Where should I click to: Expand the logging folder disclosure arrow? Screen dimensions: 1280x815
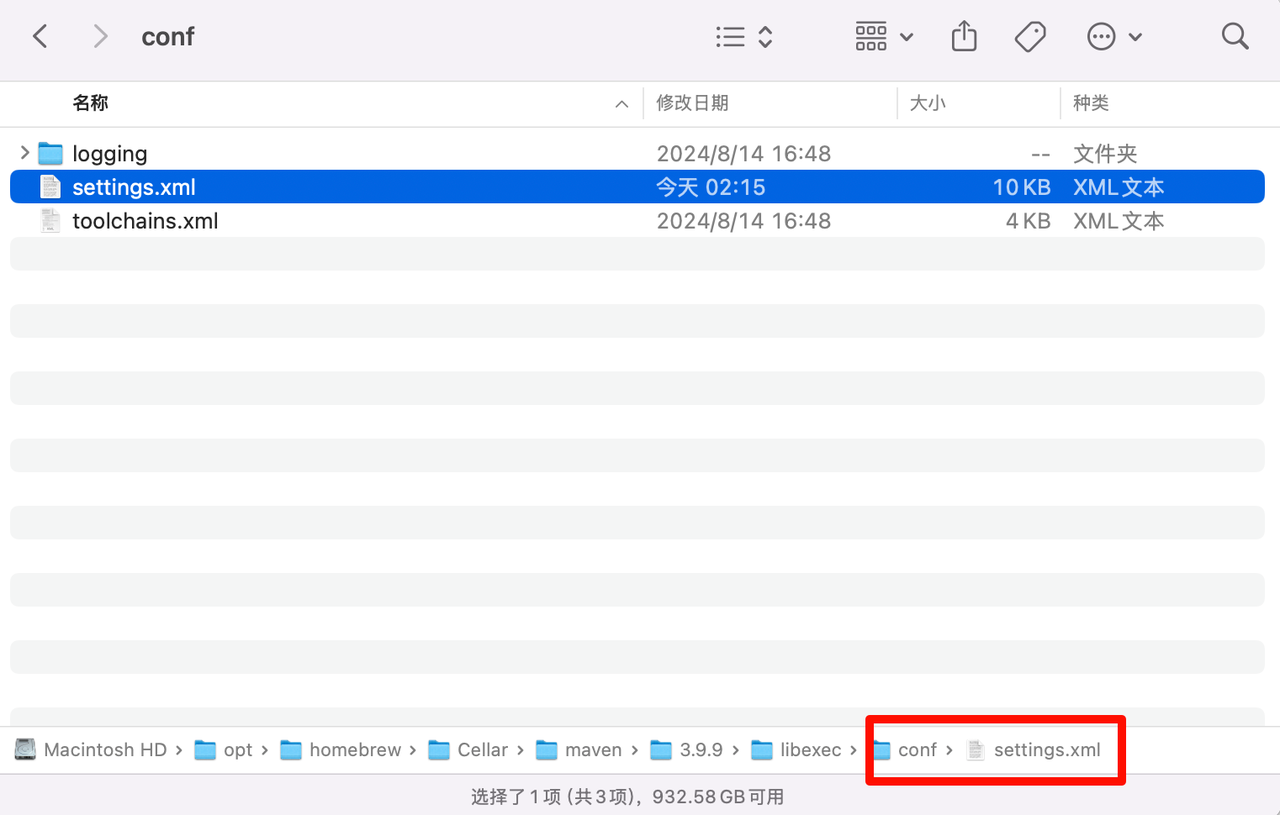(24, 153)
